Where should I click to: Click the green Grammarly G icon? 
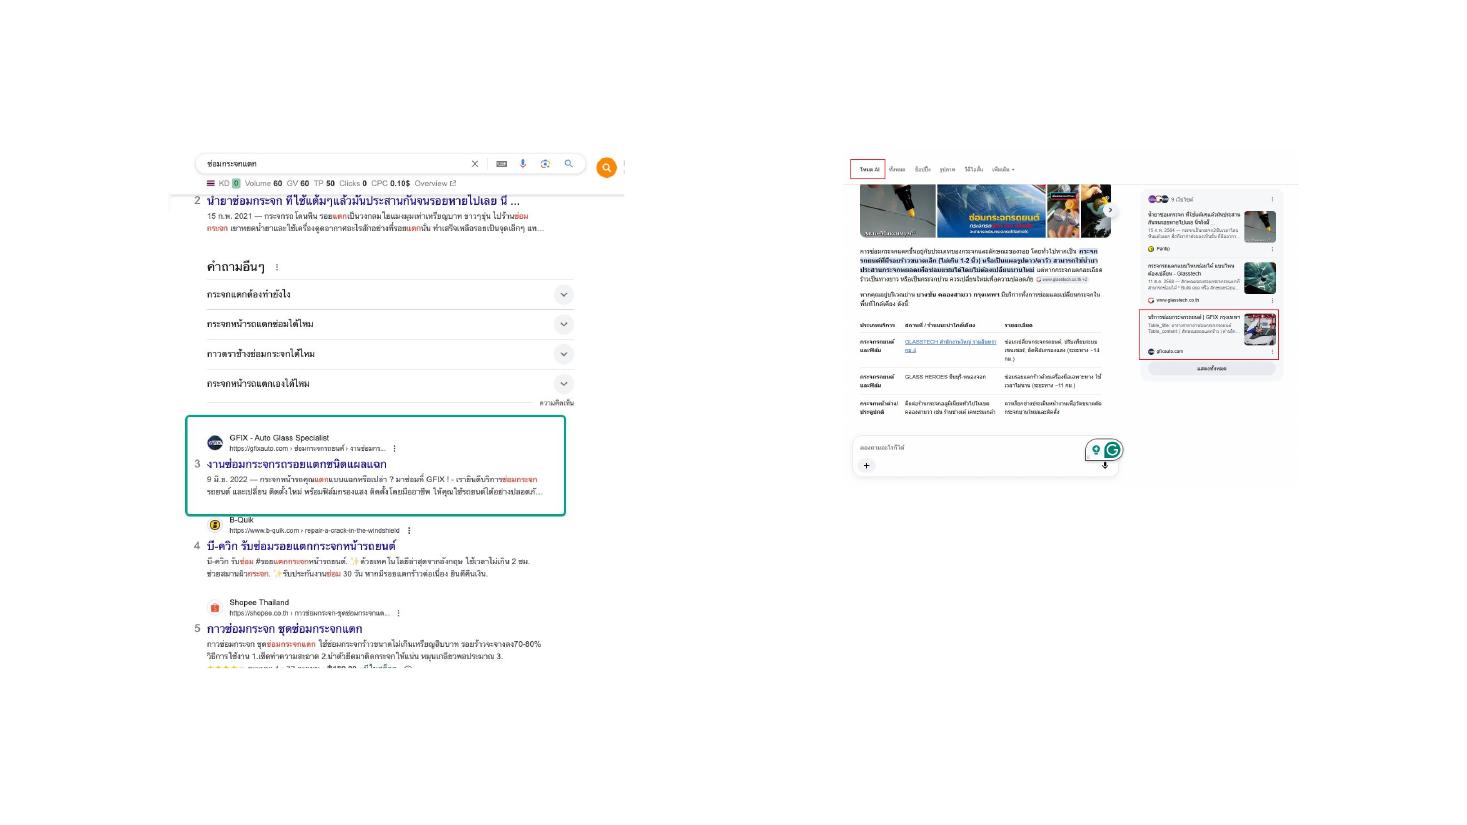[x=1112, y=450]
